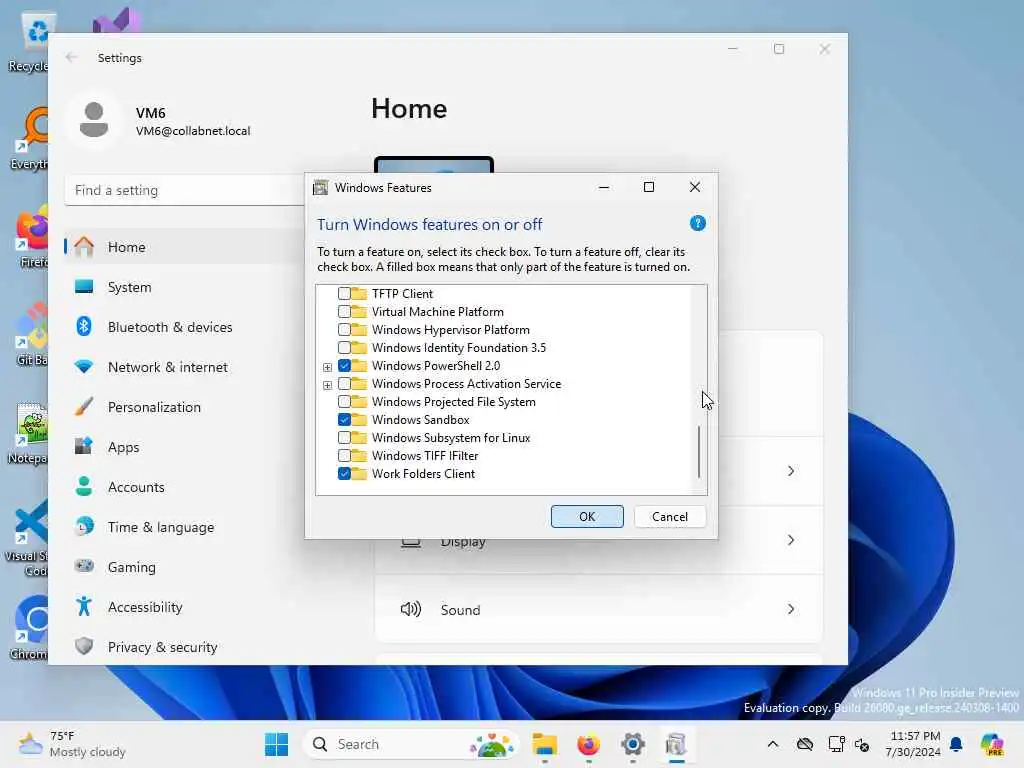Select the Personalization sidebar label
The image size is (1024, 768).
154,407
